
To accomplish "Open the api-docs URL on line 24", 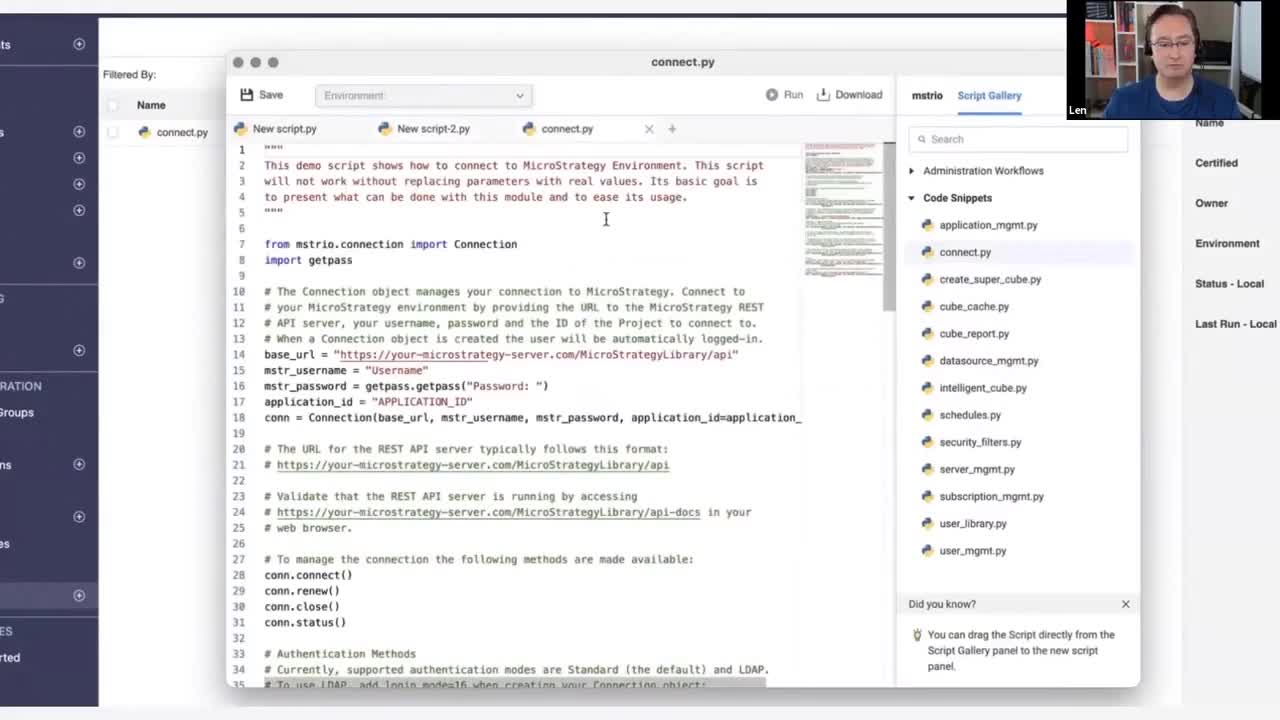I will point(489,512).
